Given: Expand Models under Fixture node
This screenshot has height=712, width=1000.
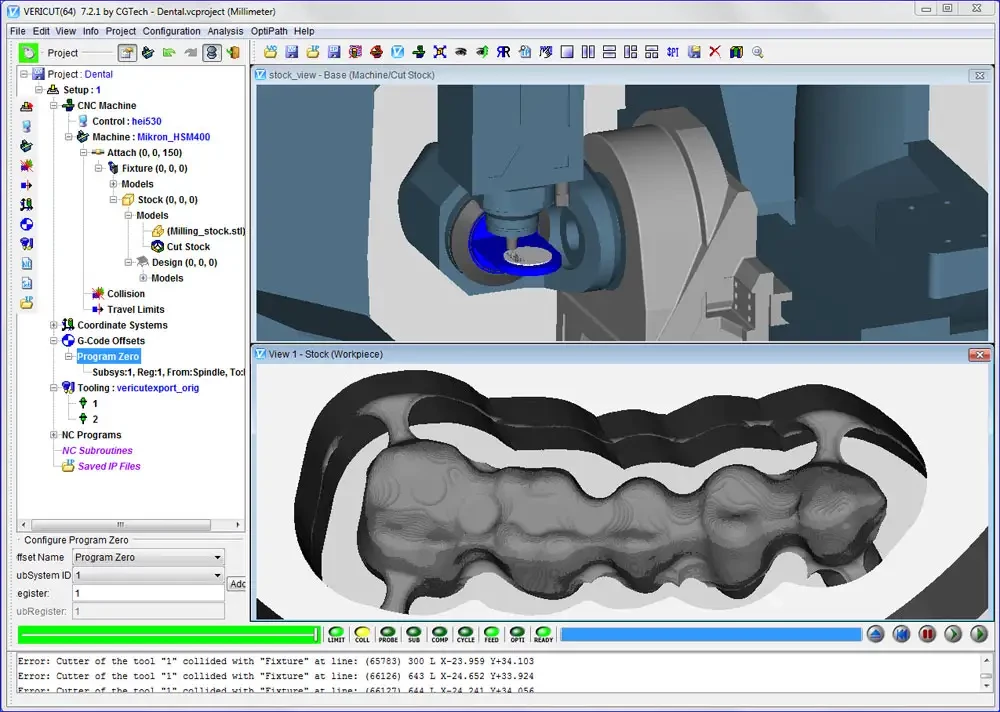Looking at the screenshot, I should [113, 184].
